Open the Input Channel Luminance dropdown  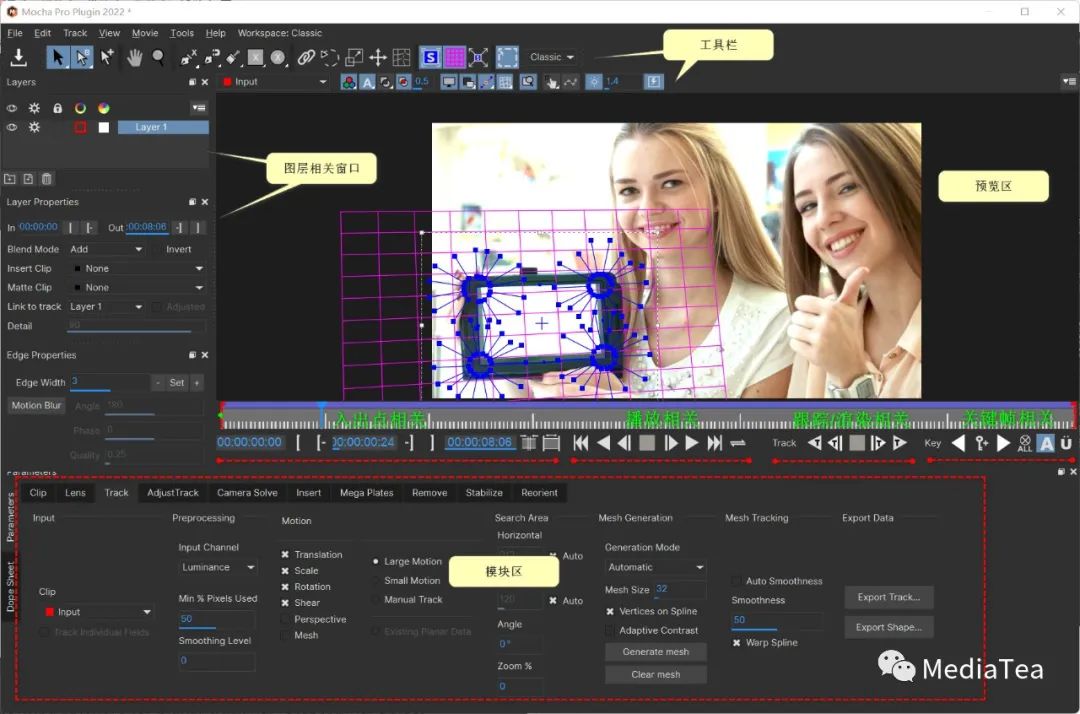pos(218,567)
